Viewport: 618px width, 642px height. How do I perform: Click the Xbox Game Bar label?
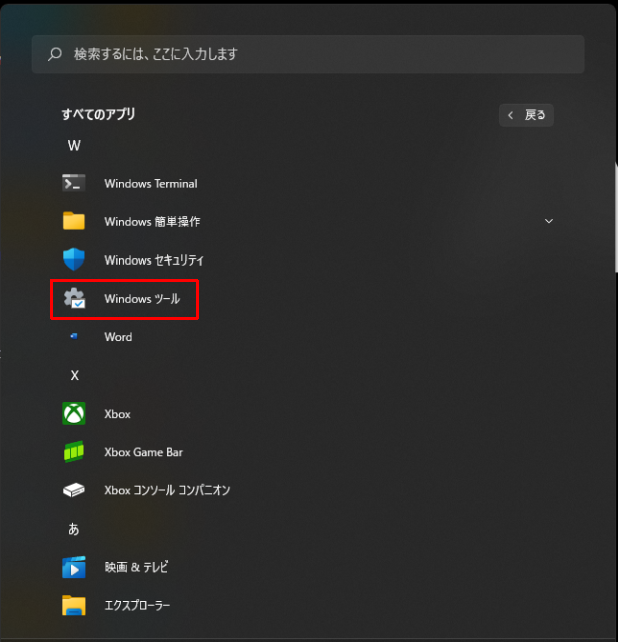143,452
